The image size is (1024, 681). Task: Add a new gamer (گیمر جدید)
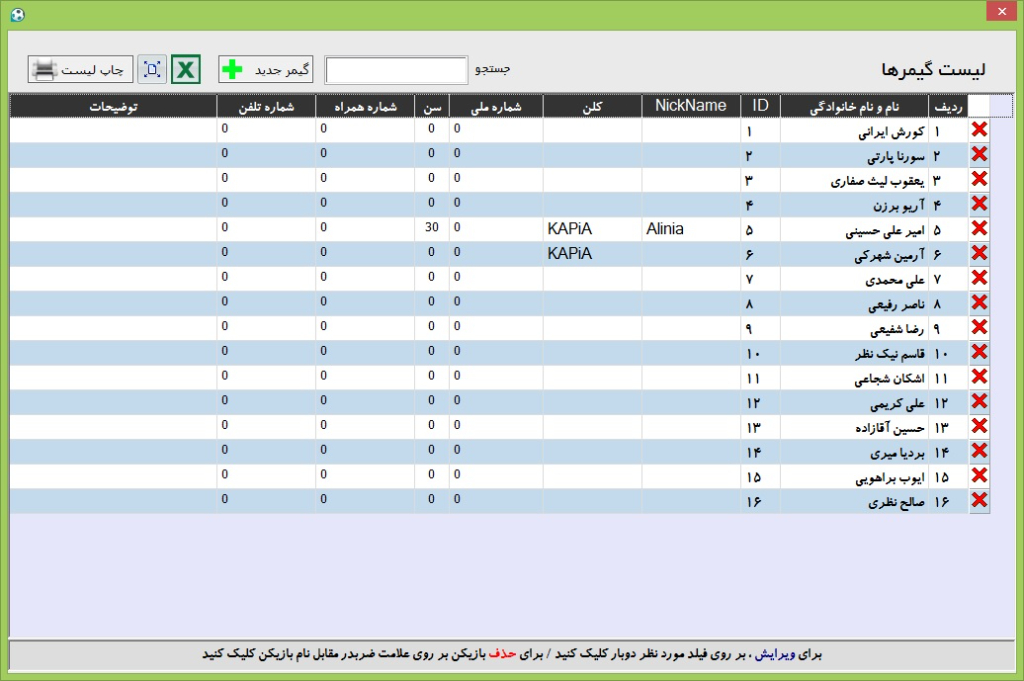tap(266, 70)
